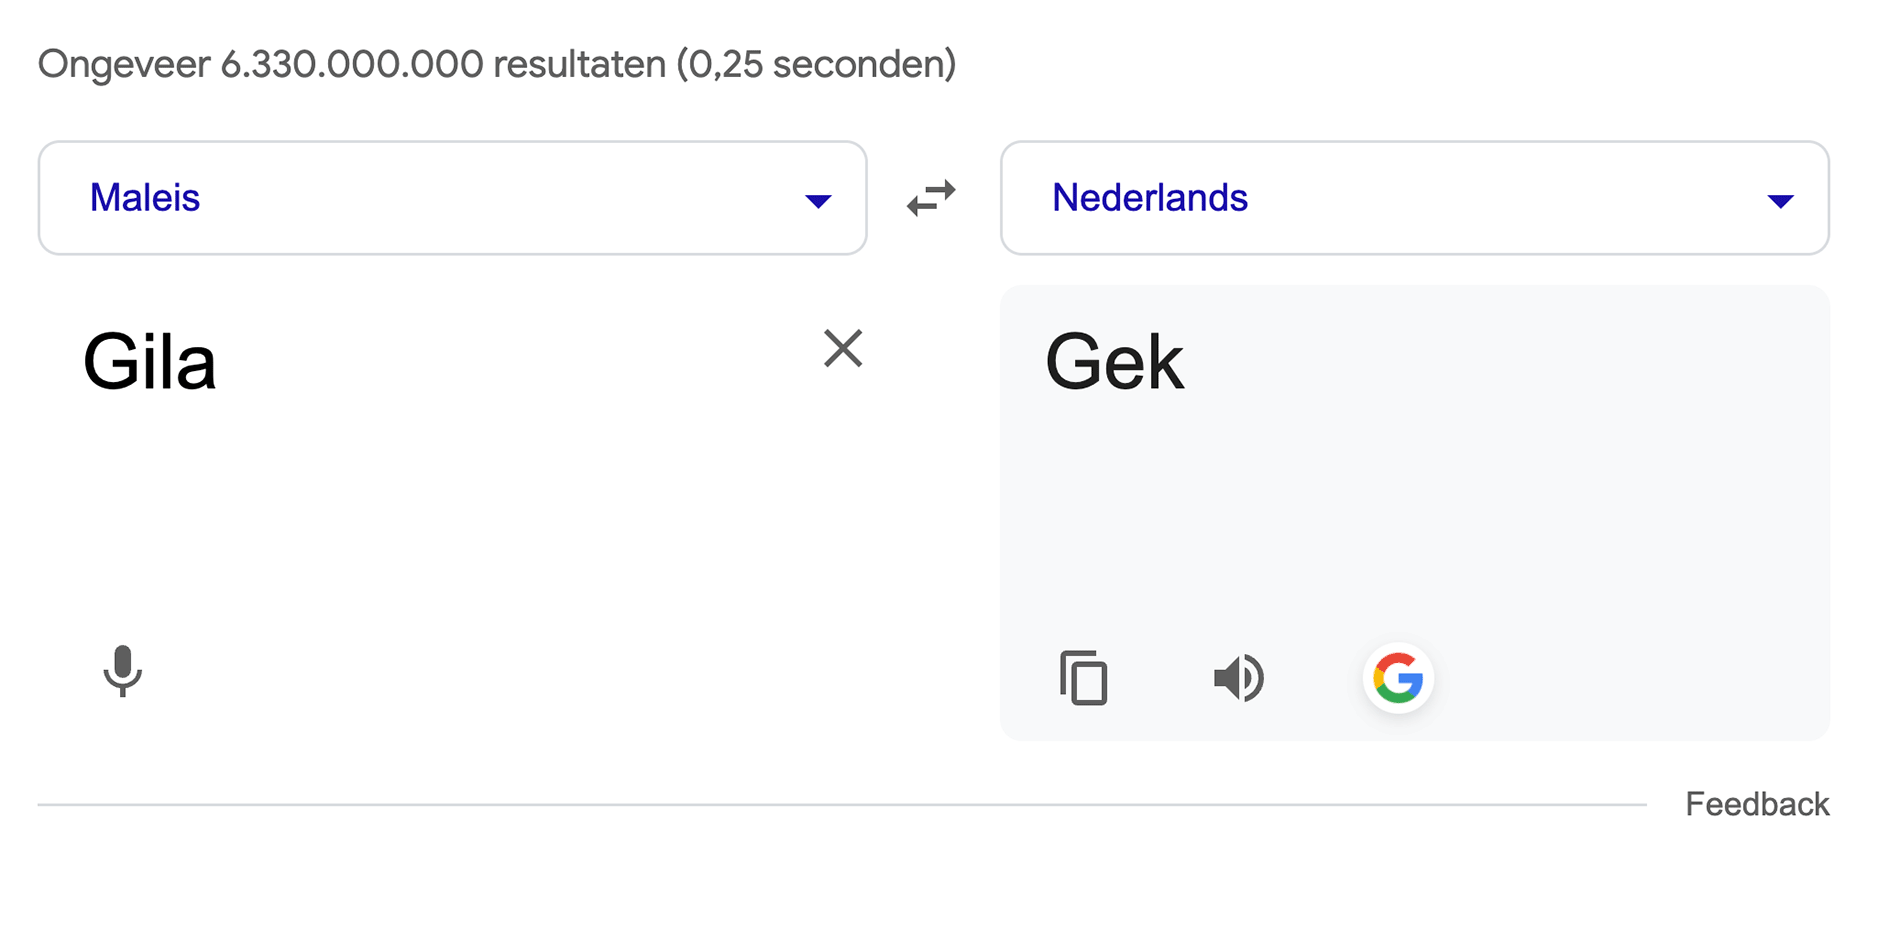This screenshot has height=929, width=1900.
Task: Click the results count text
Action: (497, 64)
